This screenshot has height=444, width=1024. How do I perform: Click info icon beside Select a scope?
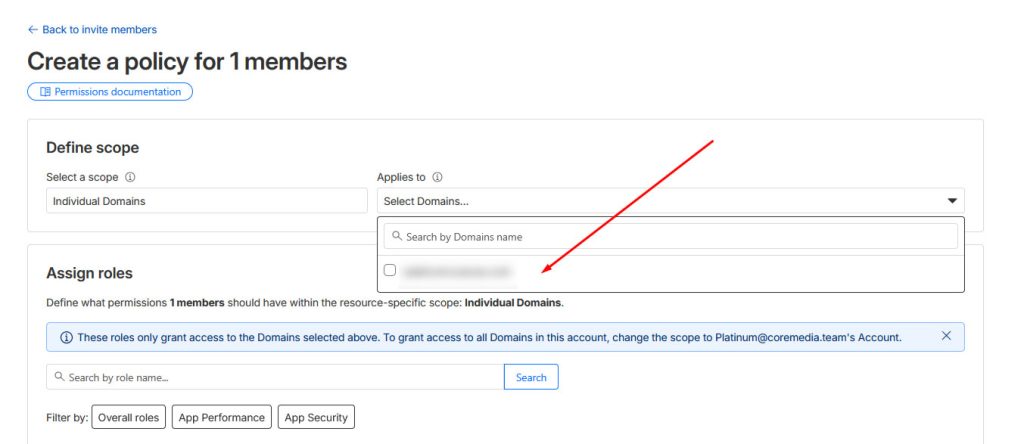click(x=131, y=177)
